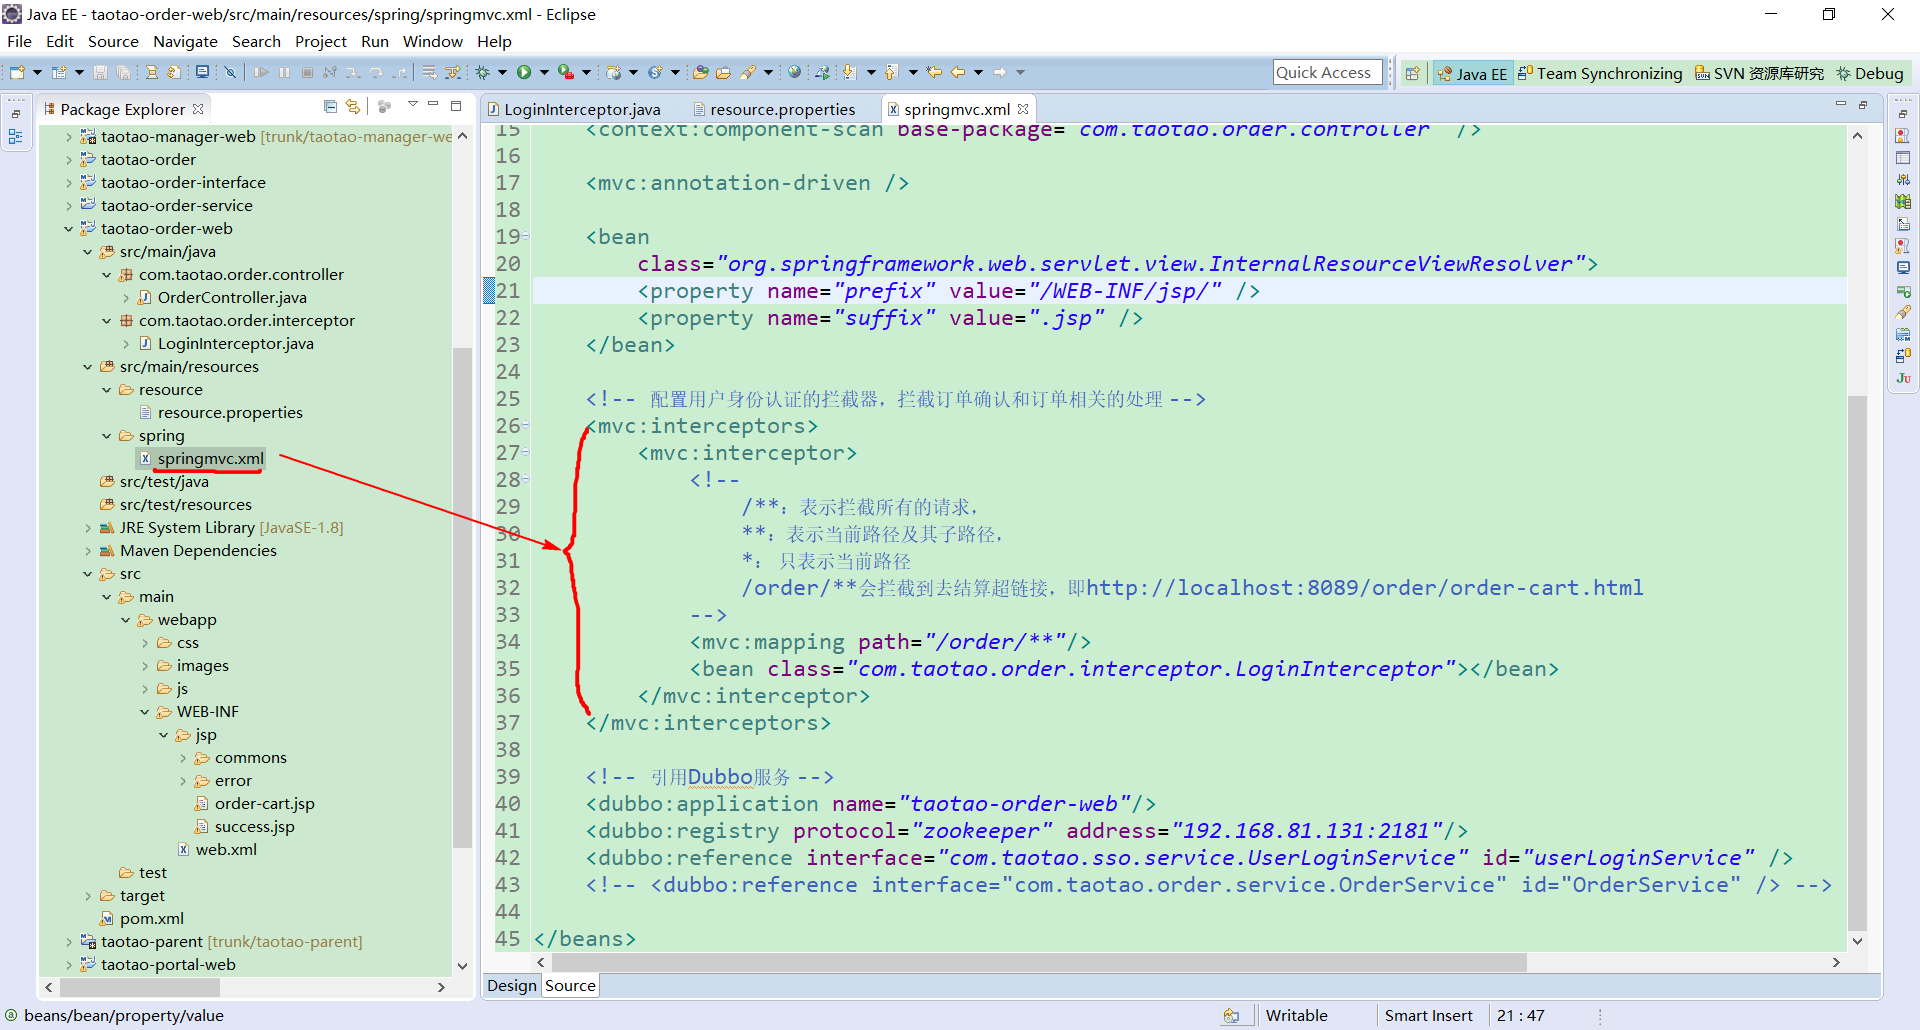
Task: Switch to Team Synchronizing perspective
Action: [1600, 73]
